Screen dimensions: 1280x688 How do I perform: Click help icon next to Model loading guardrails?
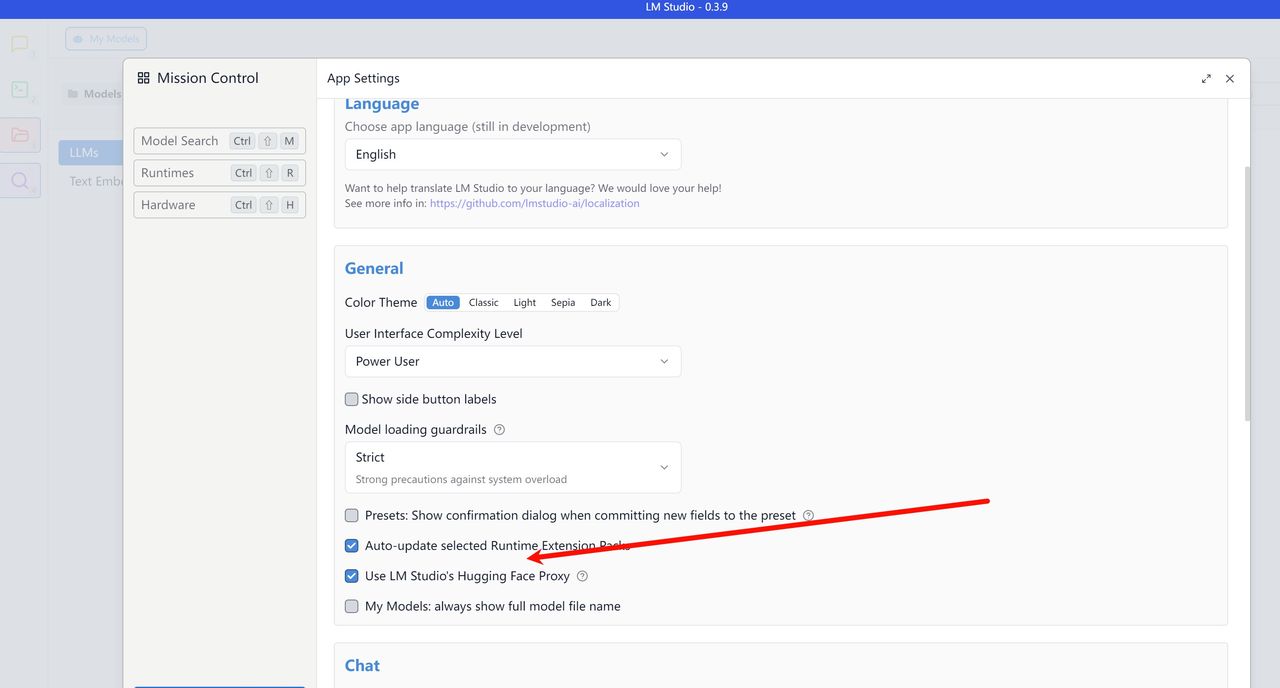[499, 430]
